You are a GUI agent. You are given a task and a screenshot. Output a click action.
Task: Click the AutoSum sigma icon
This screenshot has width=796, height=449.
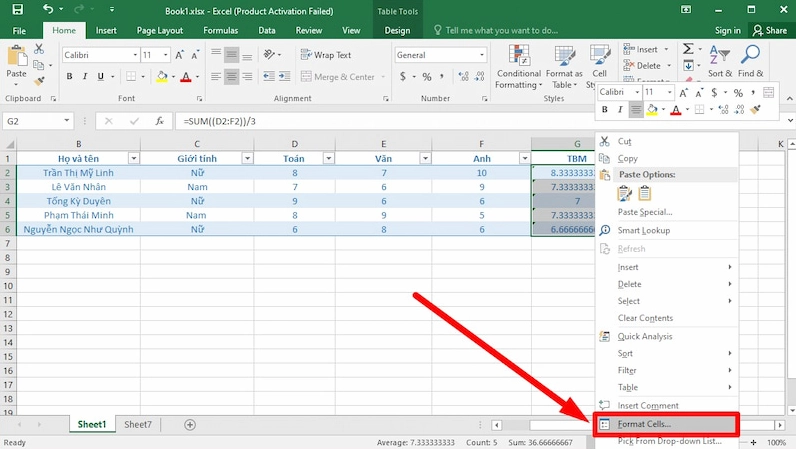point(688,49)
